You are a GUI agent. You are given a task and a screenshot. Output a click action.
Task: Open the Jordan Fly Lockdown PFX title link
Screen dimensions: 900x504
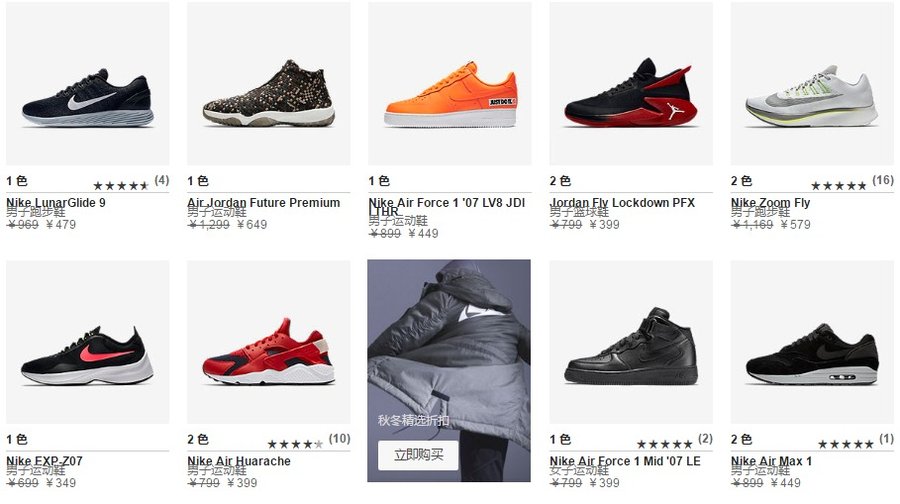click(x=622, y=203)
